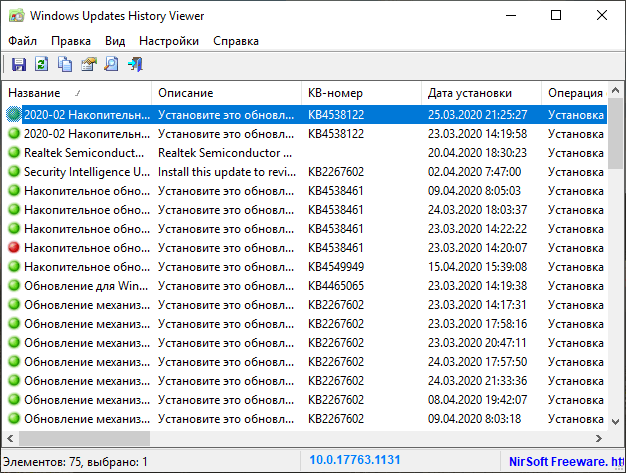The height and width of the screenshot is (473, 626).
Task: Click the Copy selected items icon
Action: (65, 64)
